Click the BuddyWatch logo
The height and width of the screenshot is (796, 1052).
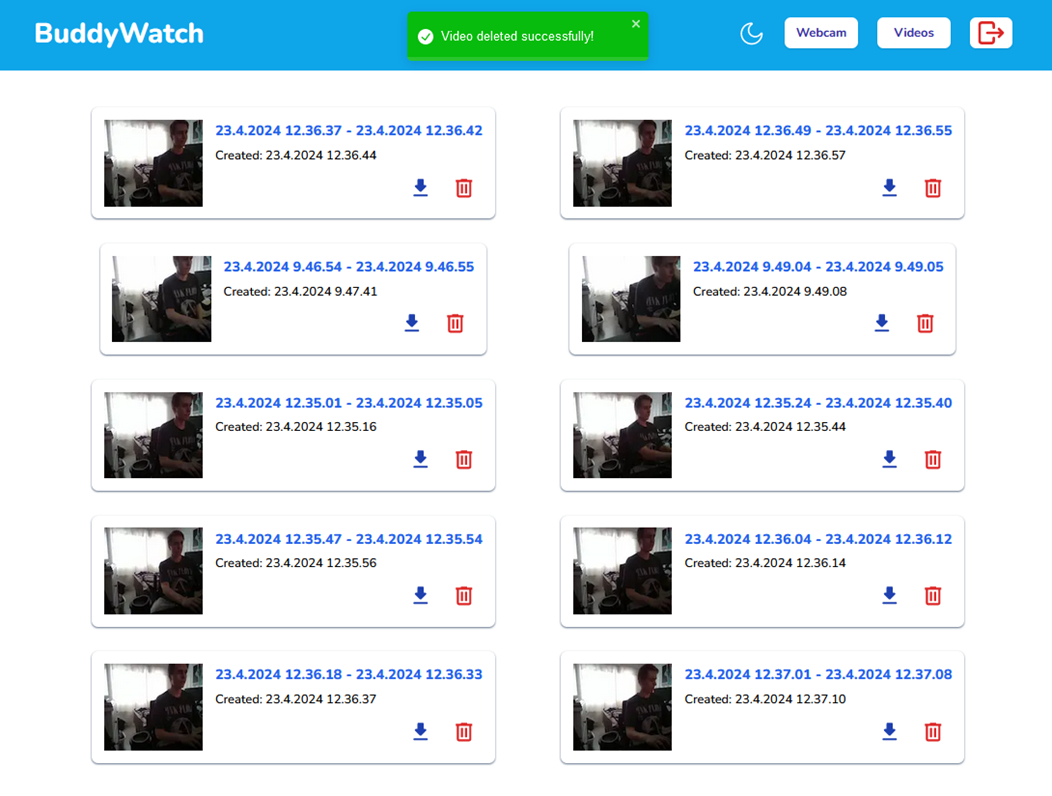(119, 34)
